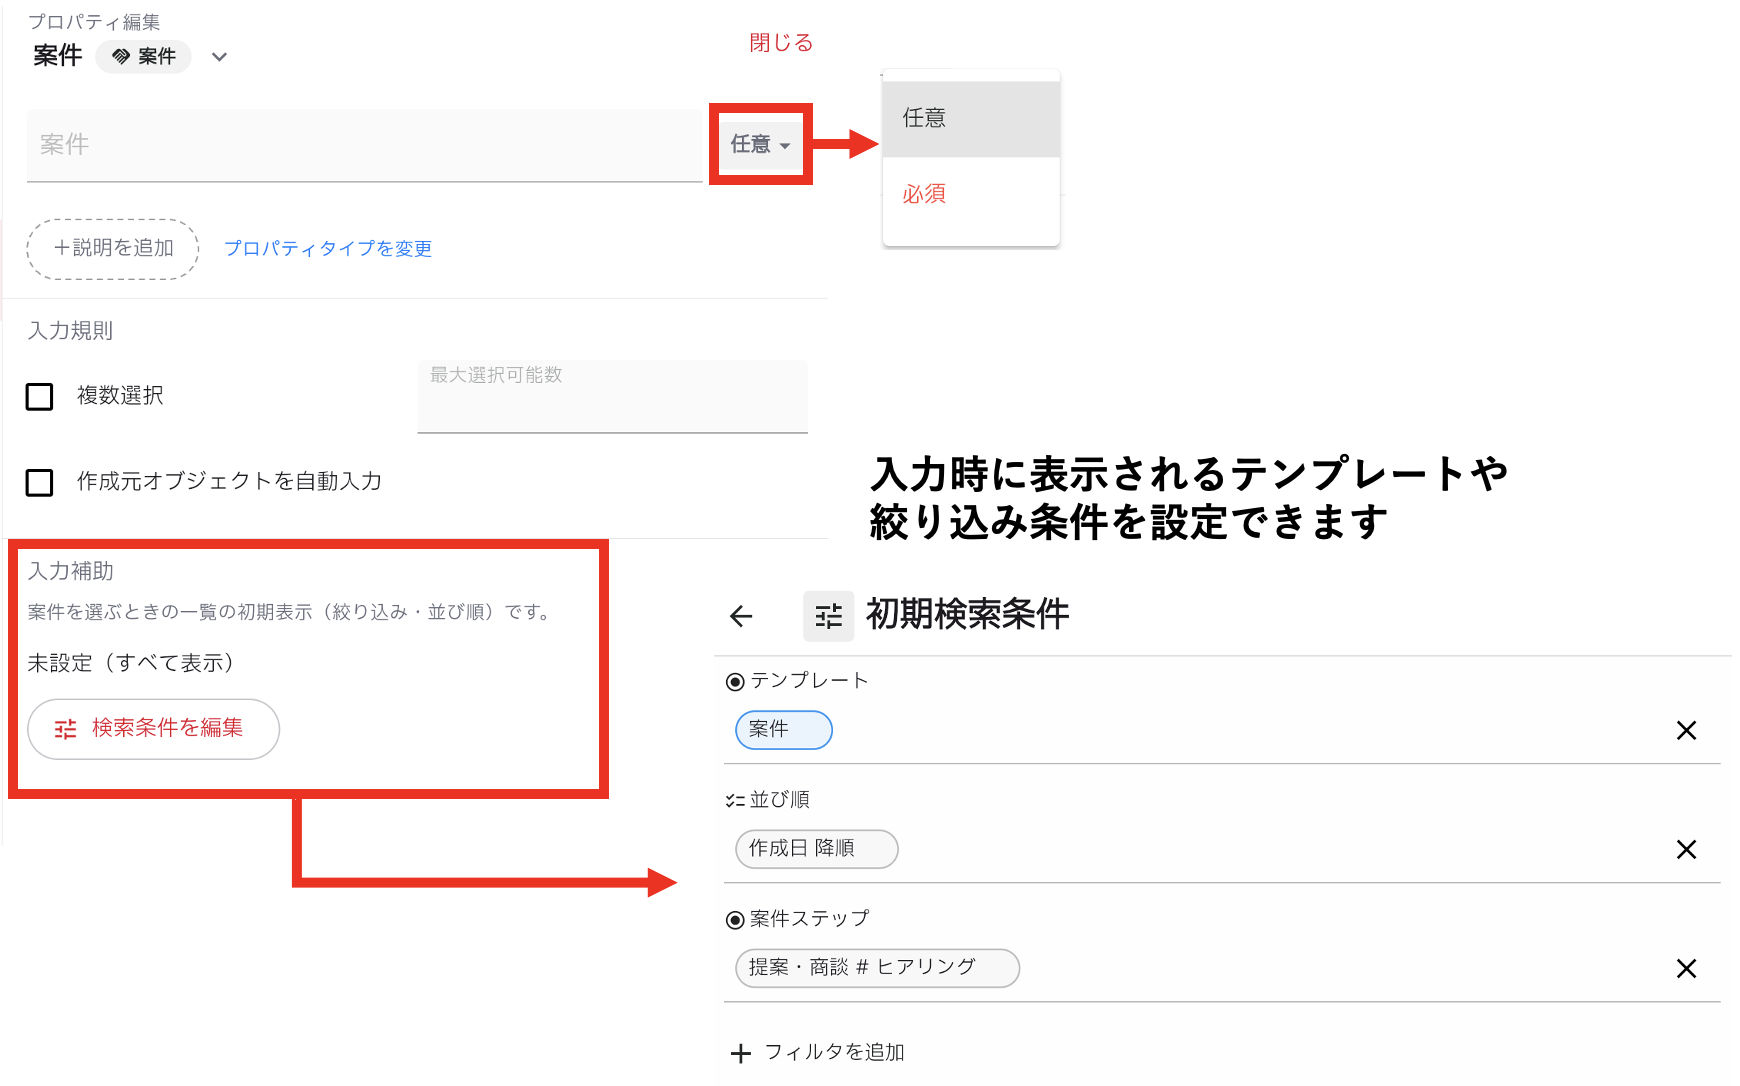Check 作成元オブジェクトを自動入力

39,483
